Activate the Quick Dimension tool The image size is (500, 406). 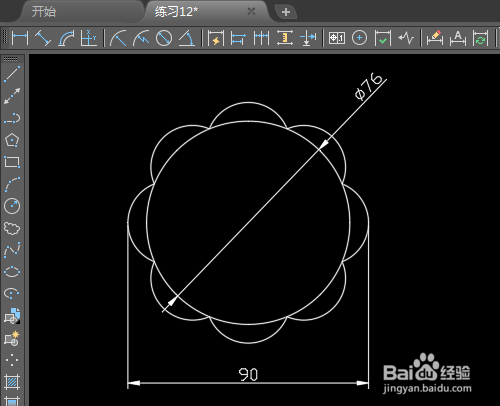pos(216,38)
